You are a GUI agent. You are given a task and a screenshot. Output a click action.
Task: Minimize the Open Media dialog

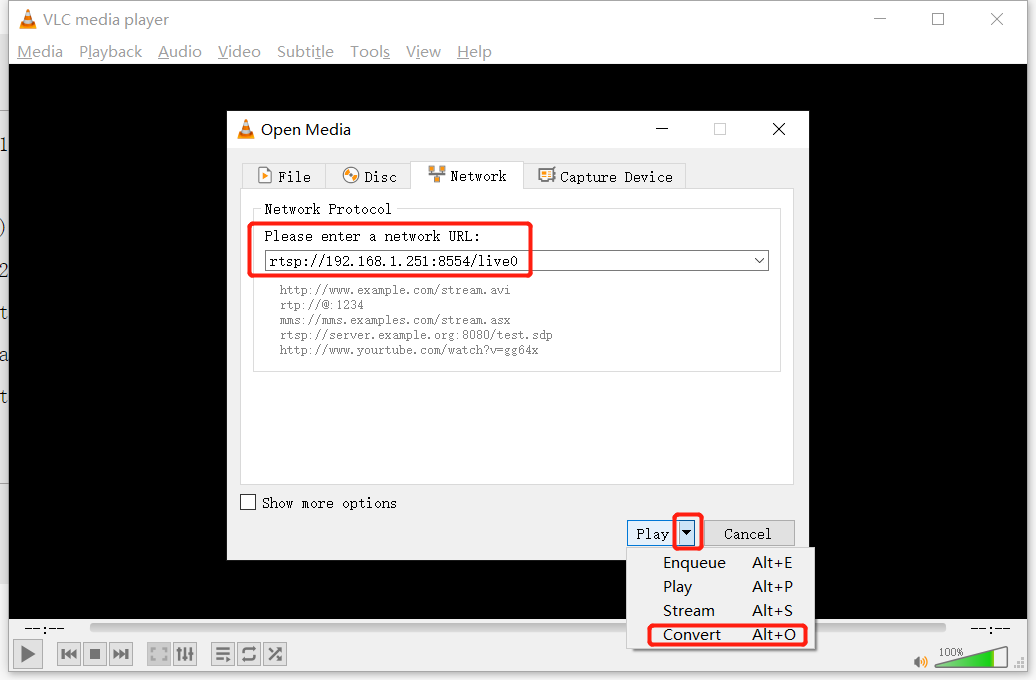point(662,129)
